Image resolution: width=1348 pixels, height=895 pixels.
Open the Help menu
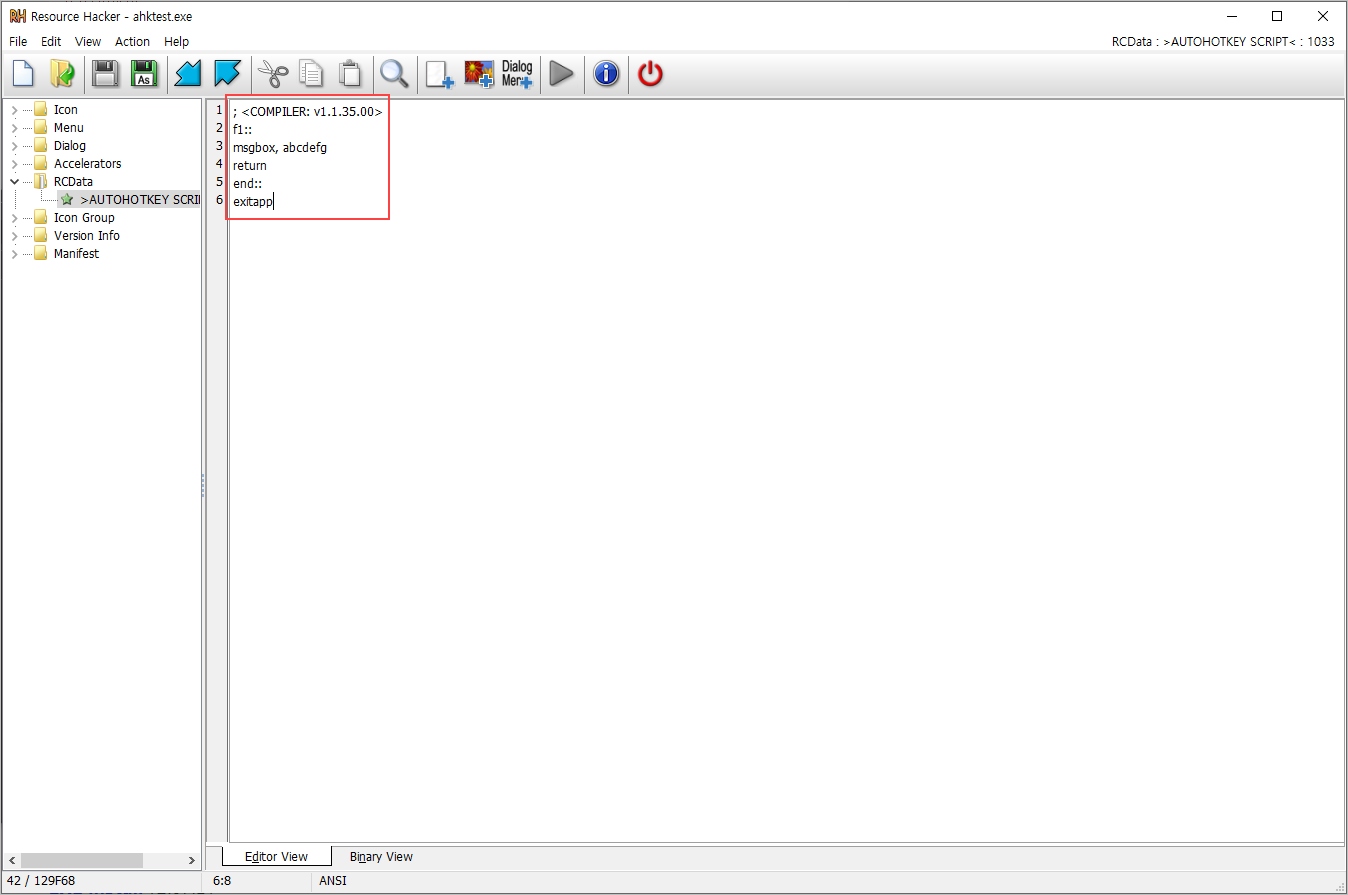176,42
